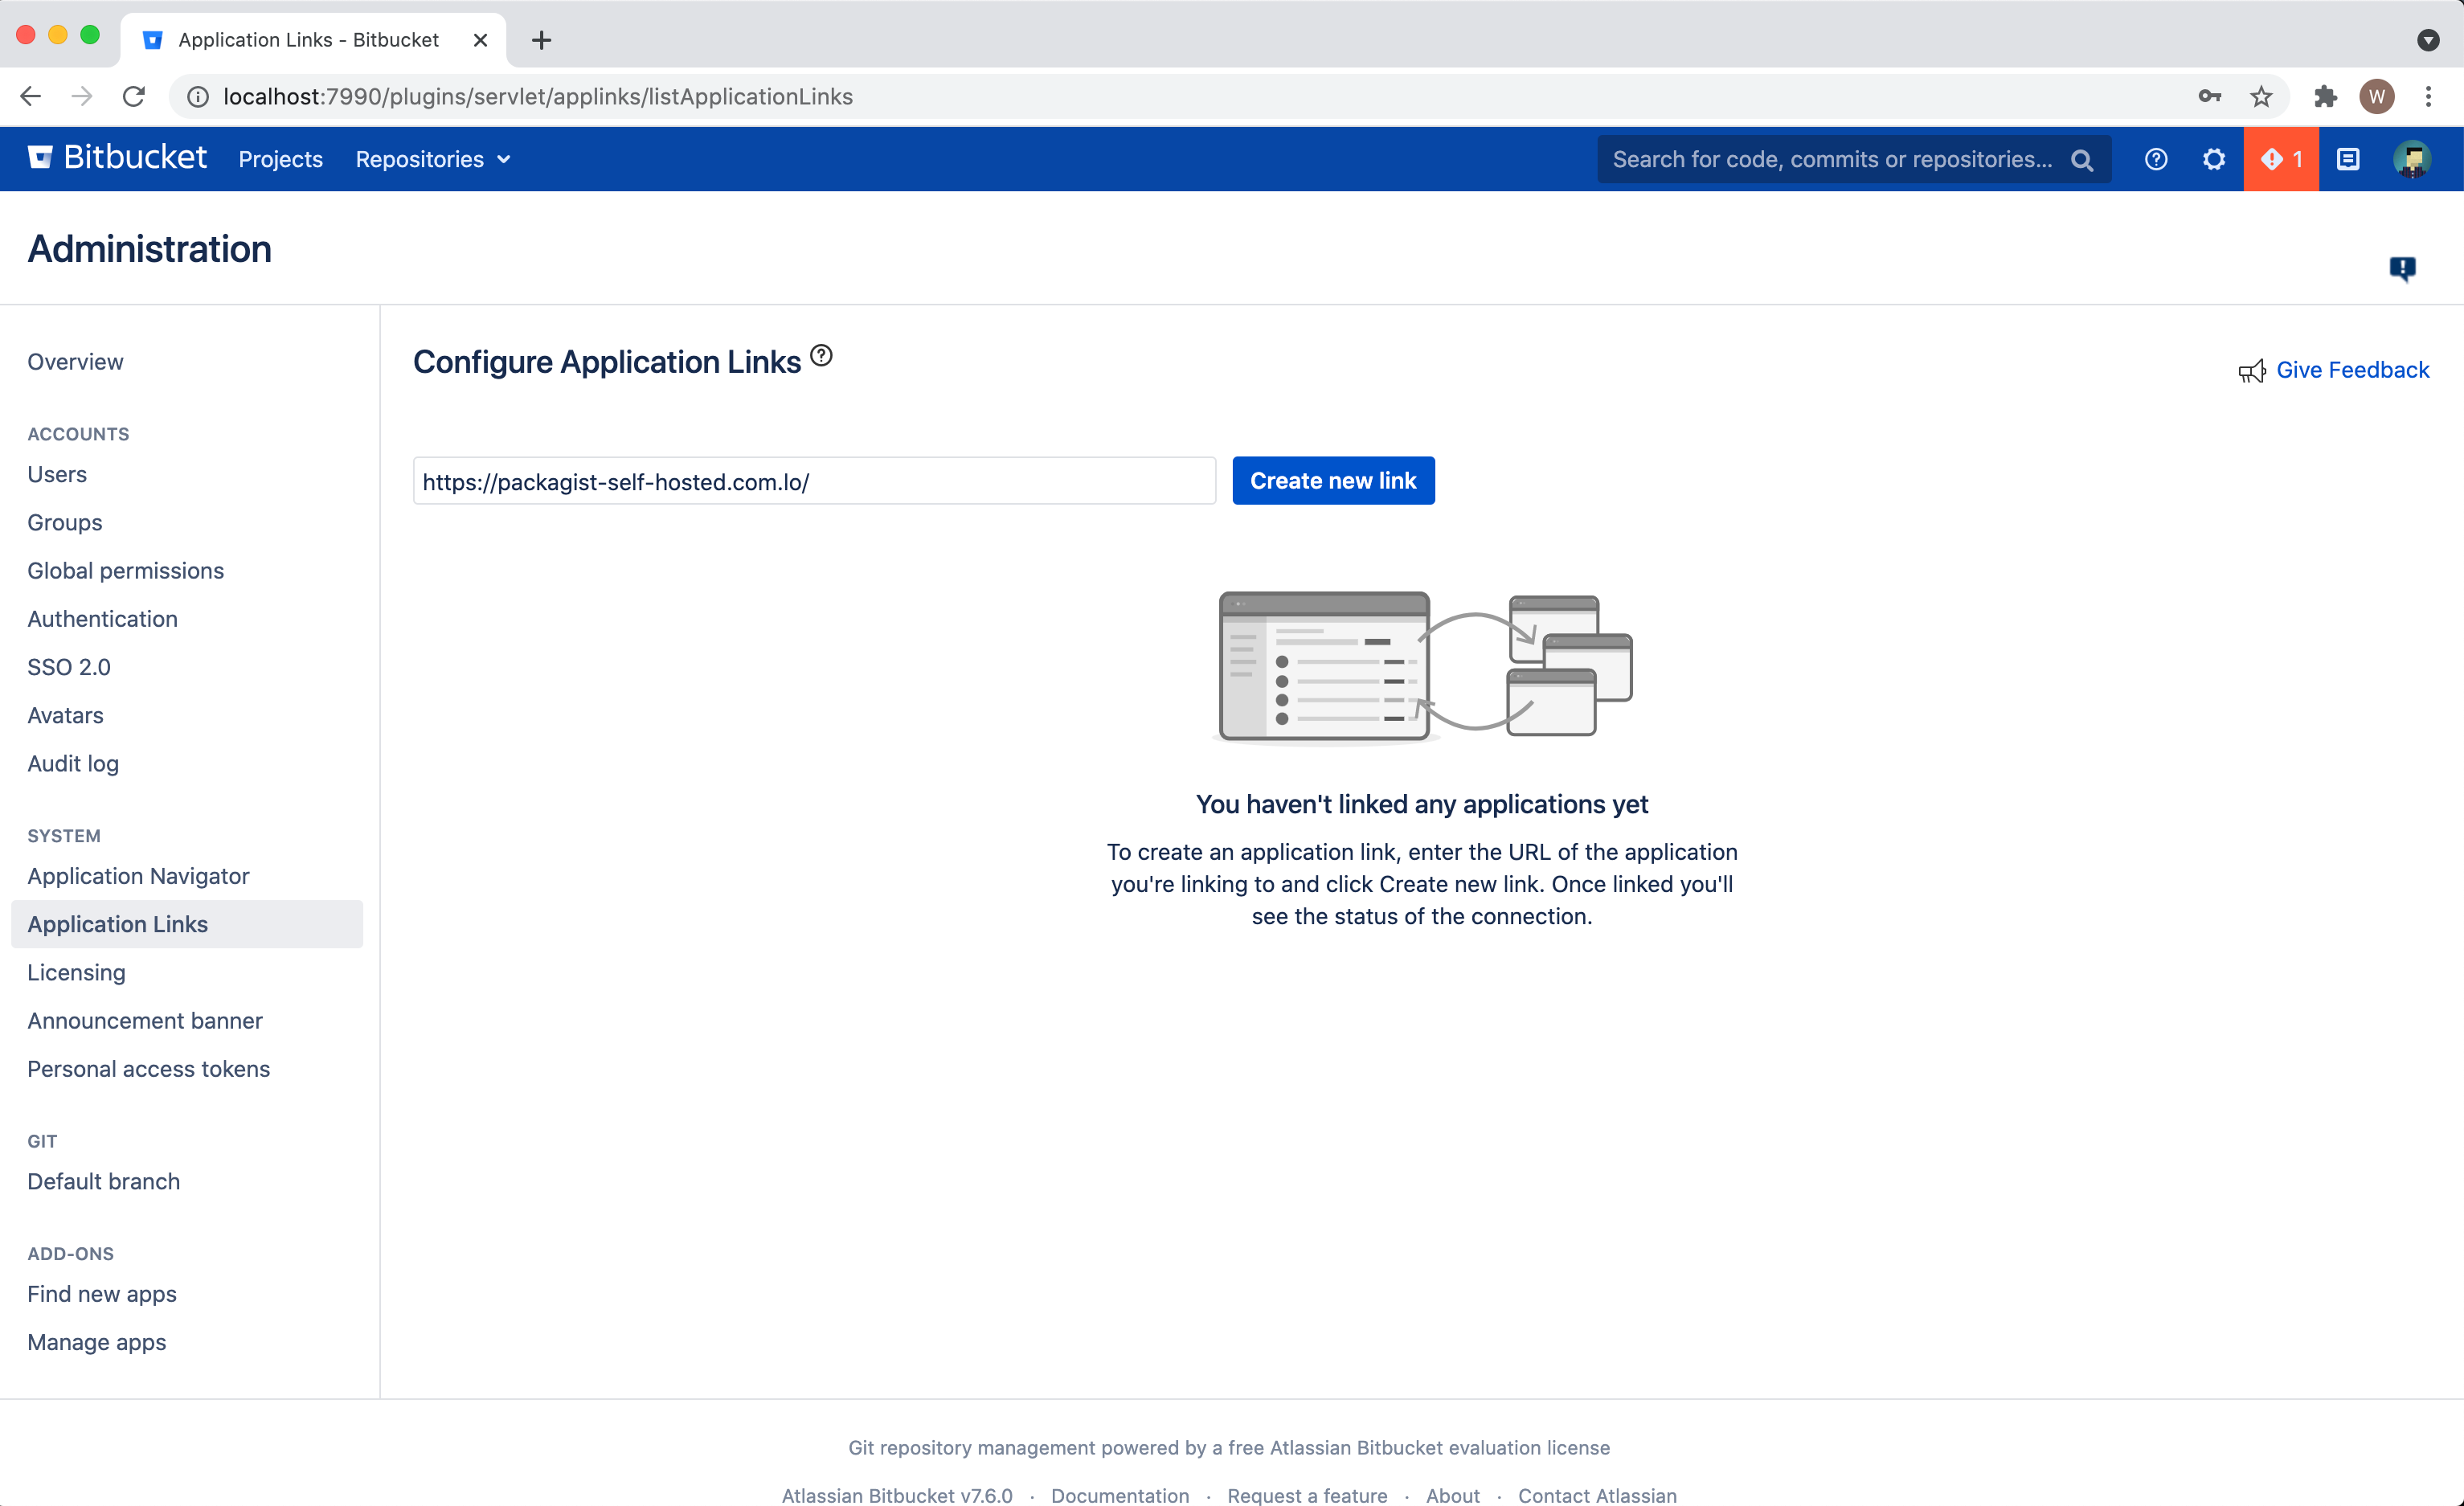Click the Projects menu item
Viewport: 2464px width, 1506px height.
(x=280, y=158)
